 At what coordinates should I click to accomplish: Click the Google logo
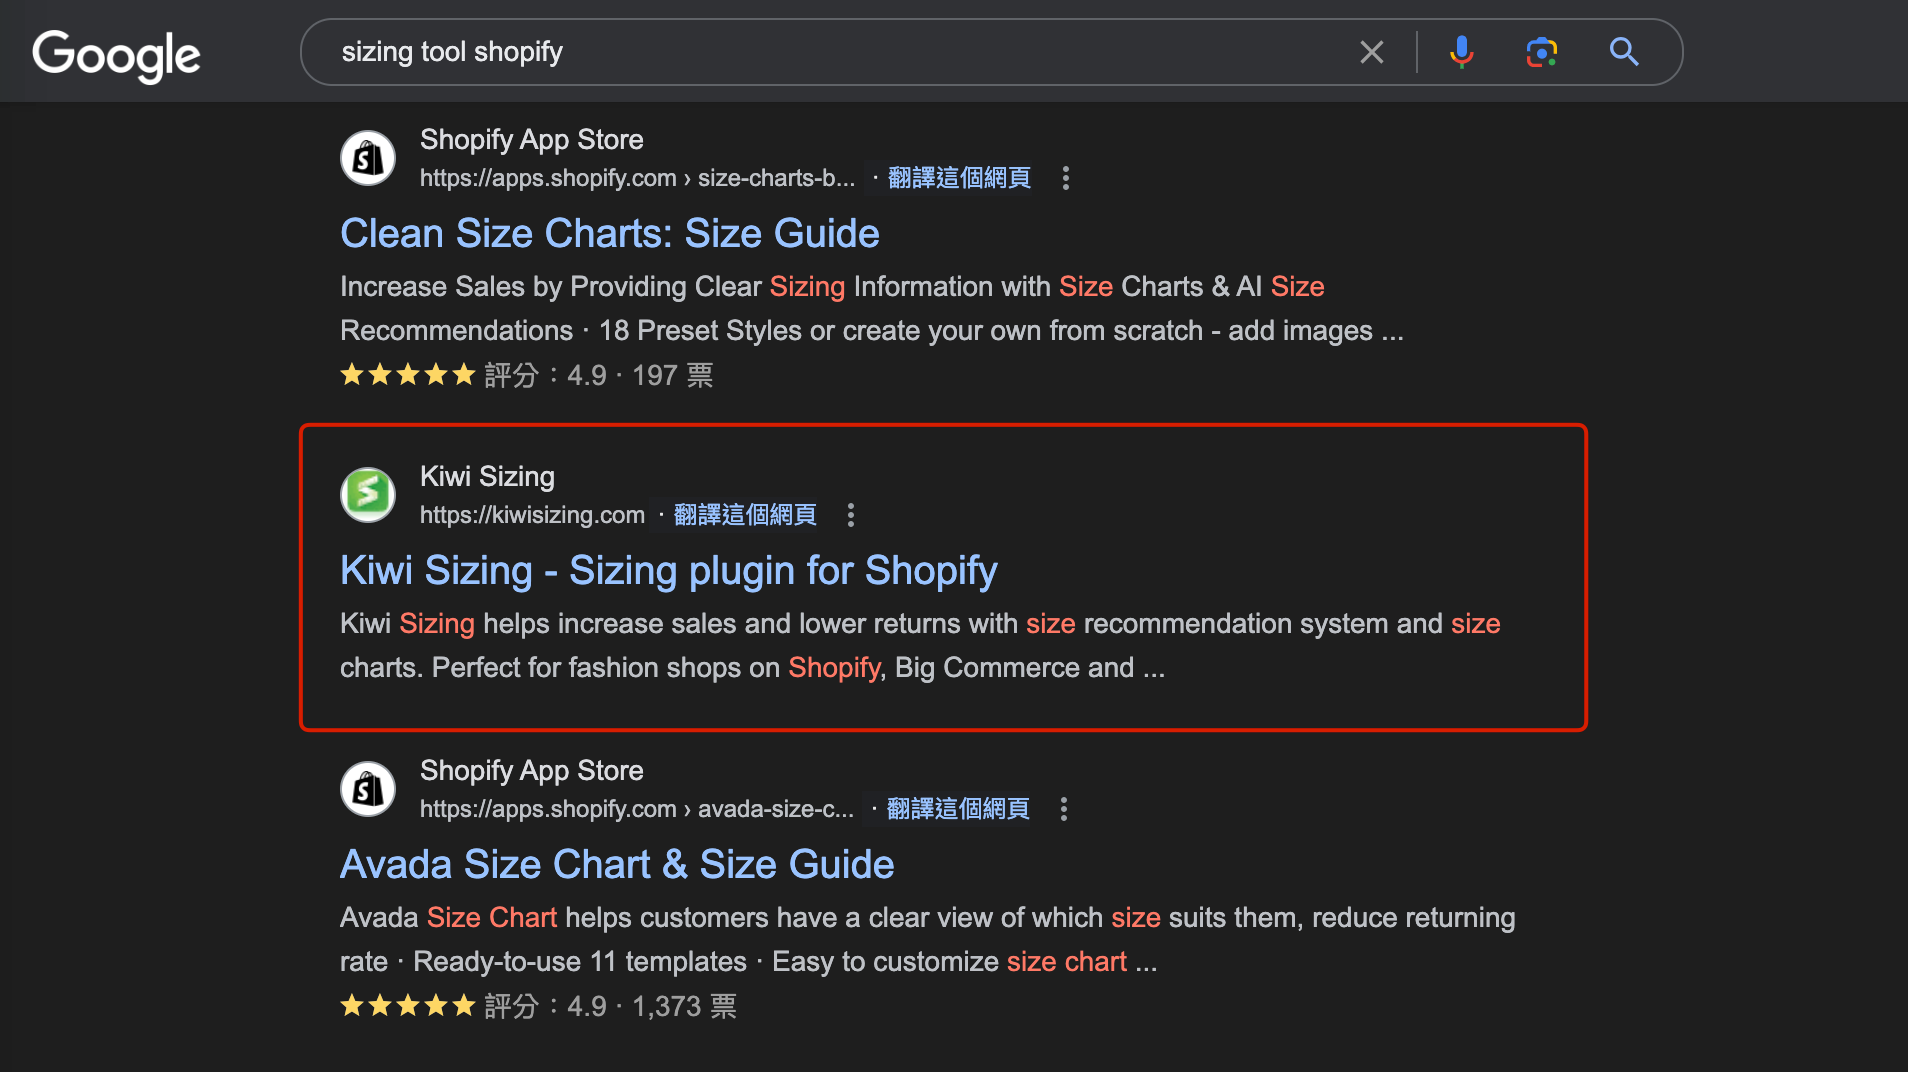coord(116,54)
